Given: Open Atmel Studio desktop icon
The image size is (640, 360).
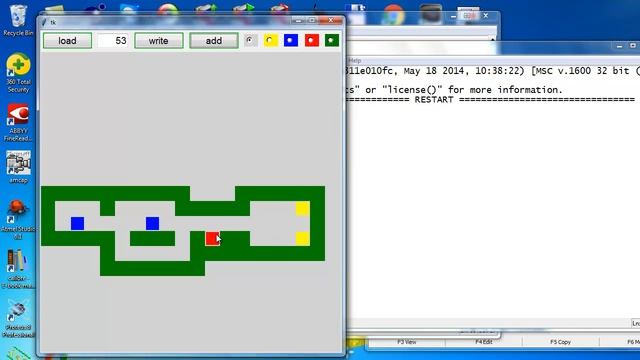Looking at the screenshot, I should tap(18, 220).
